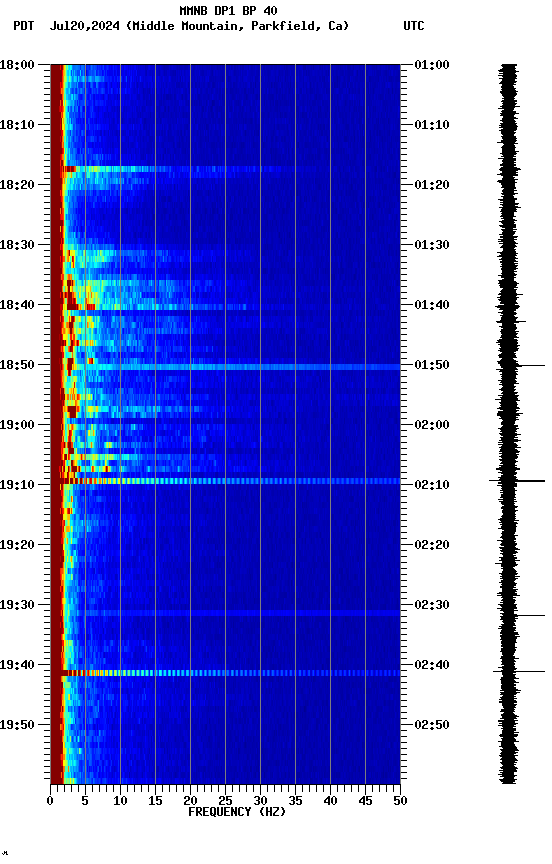The width and height of the screenshot is (552, 864).
Task: Click the 20 Hz axis tick label
Action: [x=190, y=801]
